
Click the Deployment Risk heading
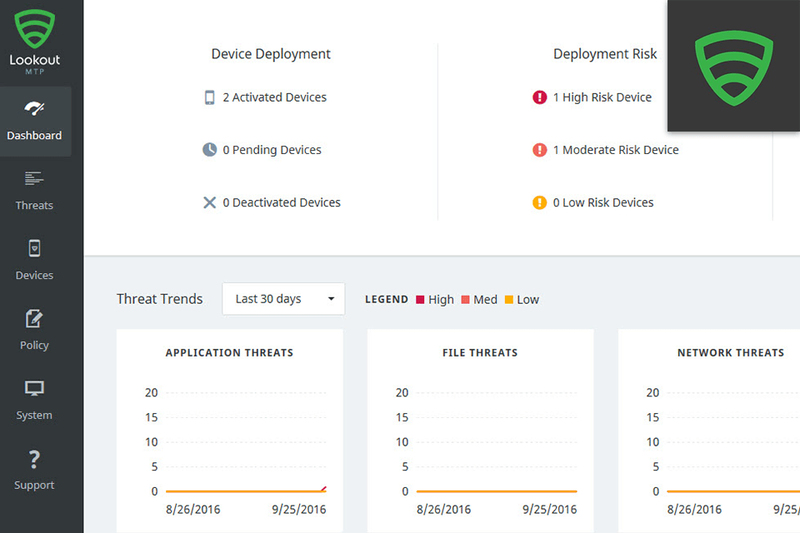tap(605, 54)
